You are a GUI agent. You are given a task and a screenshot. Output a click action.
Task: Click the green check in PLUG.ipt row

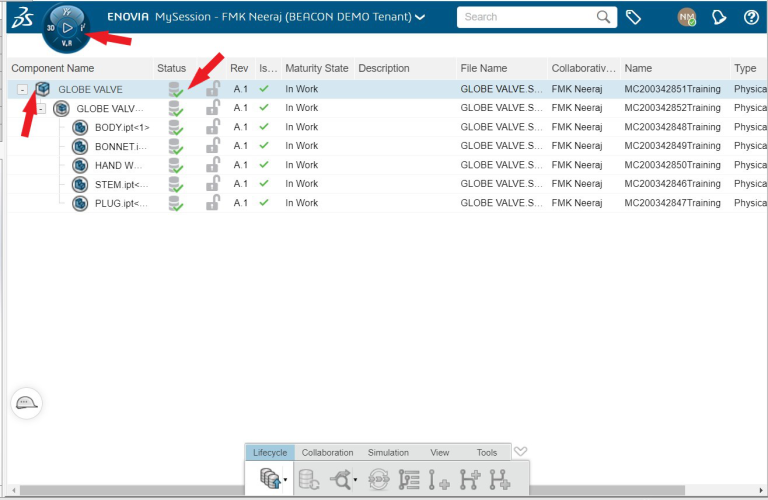pos(264,203)
